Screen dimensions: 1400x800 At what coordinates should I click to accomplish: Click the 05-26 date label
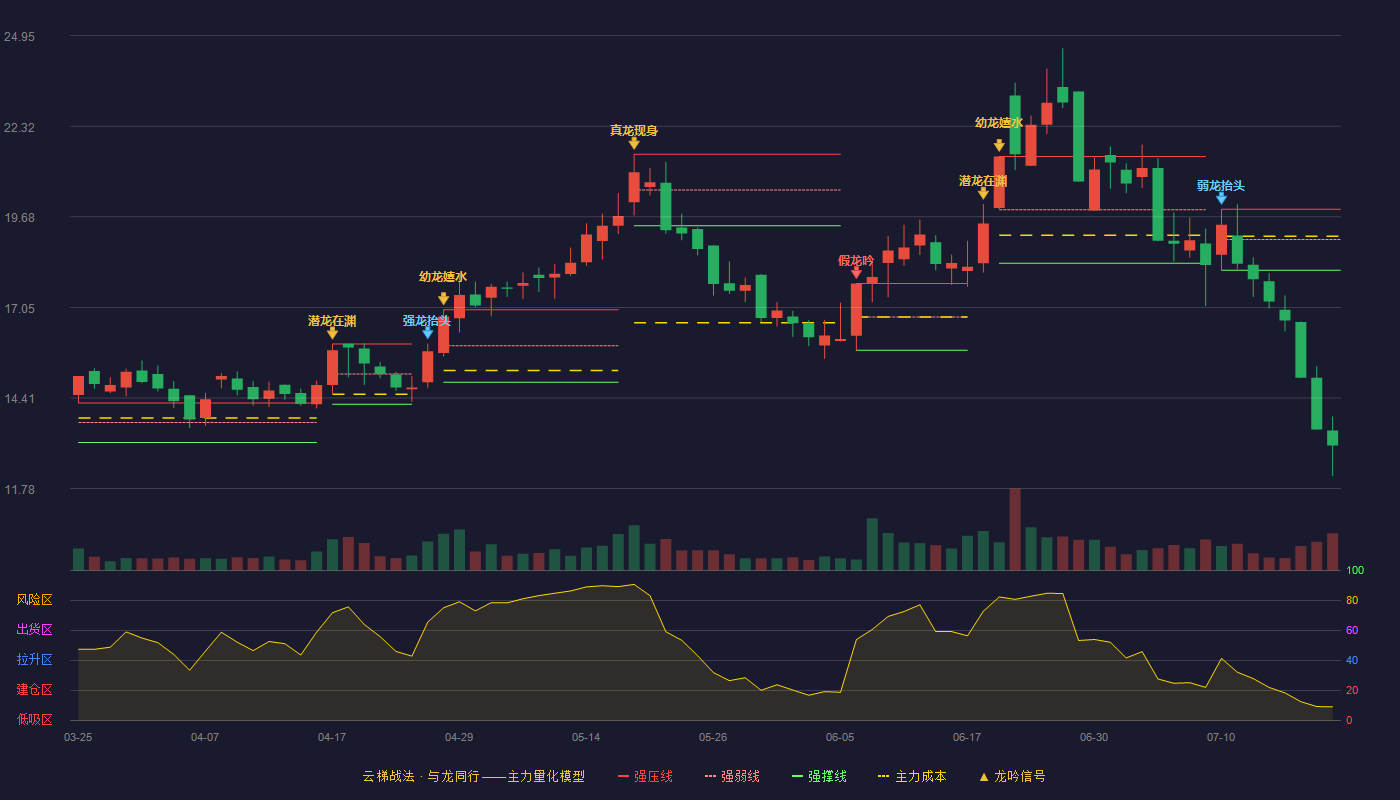point(713,737)
